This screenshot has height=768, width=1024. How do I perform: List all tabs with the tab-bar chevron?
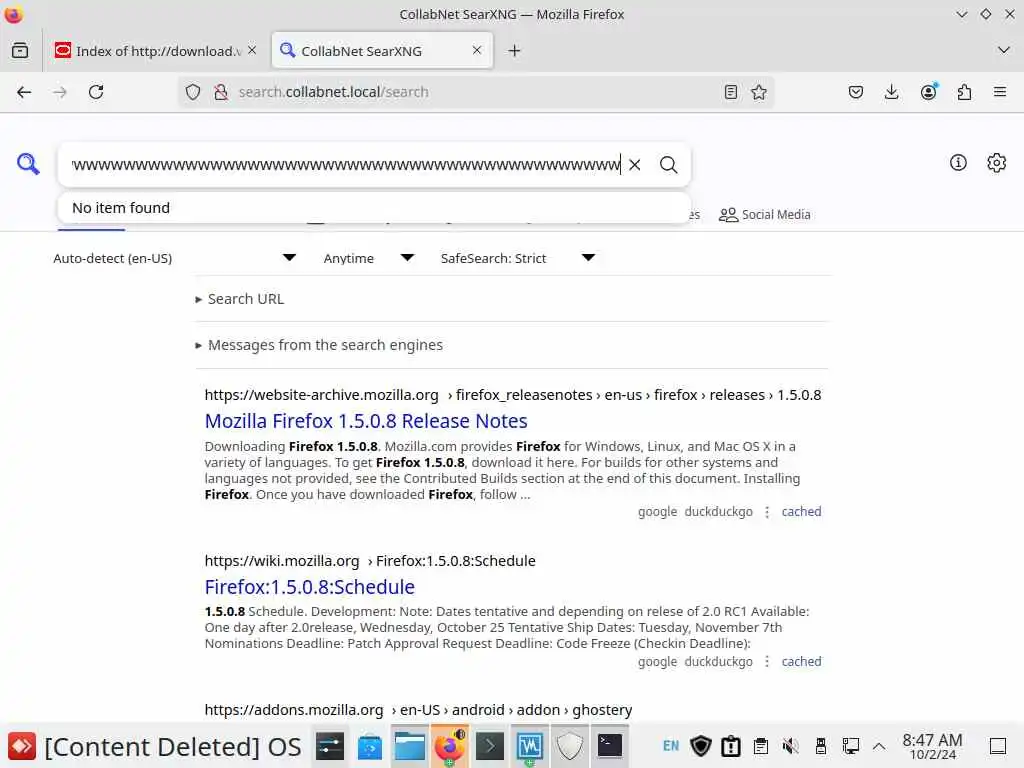[x=1004, y=50]
